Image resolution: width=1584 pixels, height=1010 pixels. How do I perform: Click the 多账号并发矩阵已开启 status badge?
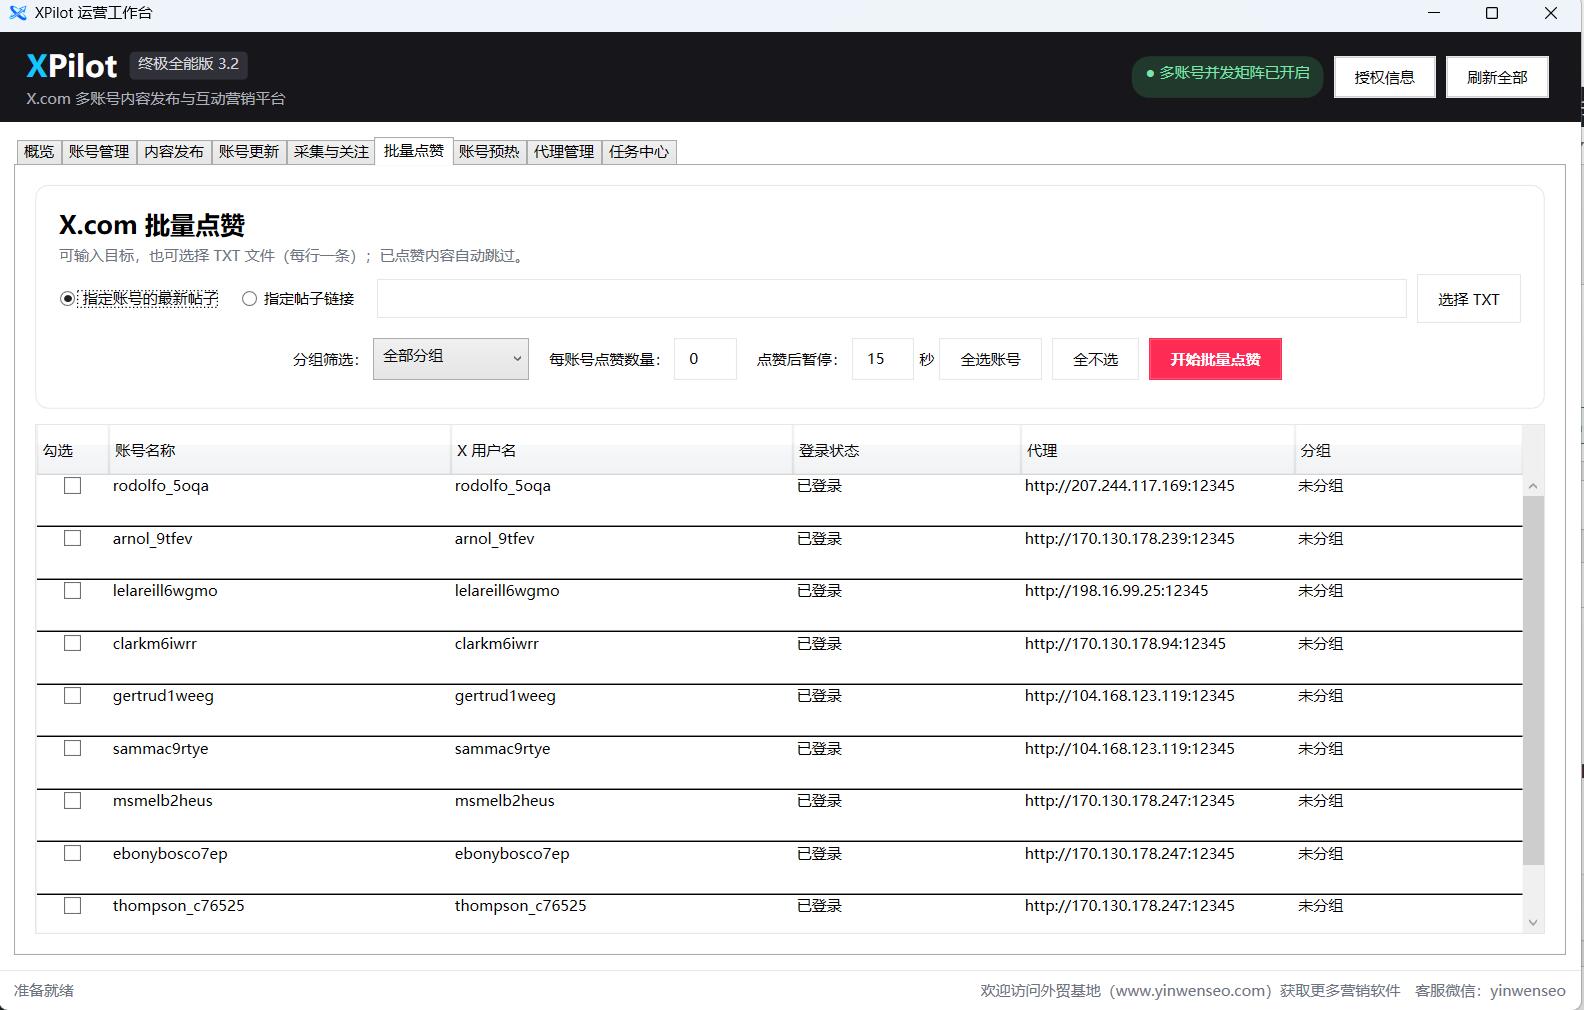pyautogui.click(x=1227, y=75)
